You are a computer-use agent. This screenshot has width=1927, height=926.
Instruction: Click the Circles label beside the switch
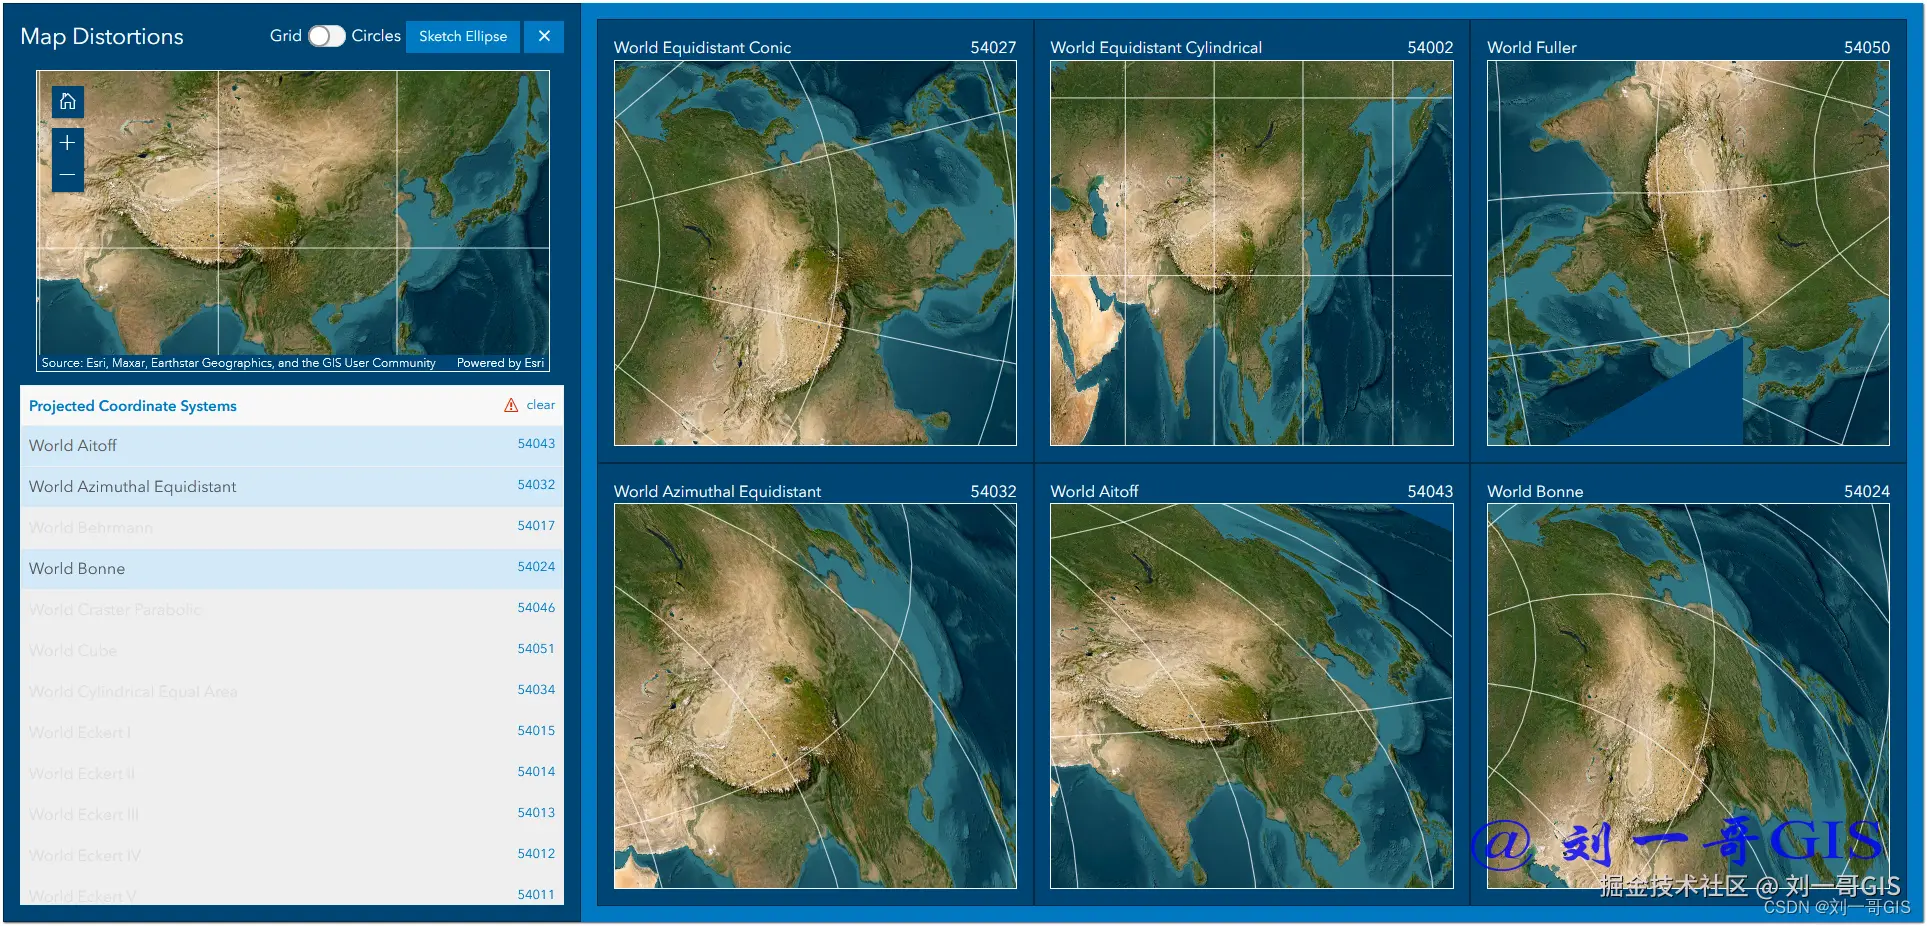[376, 36]
